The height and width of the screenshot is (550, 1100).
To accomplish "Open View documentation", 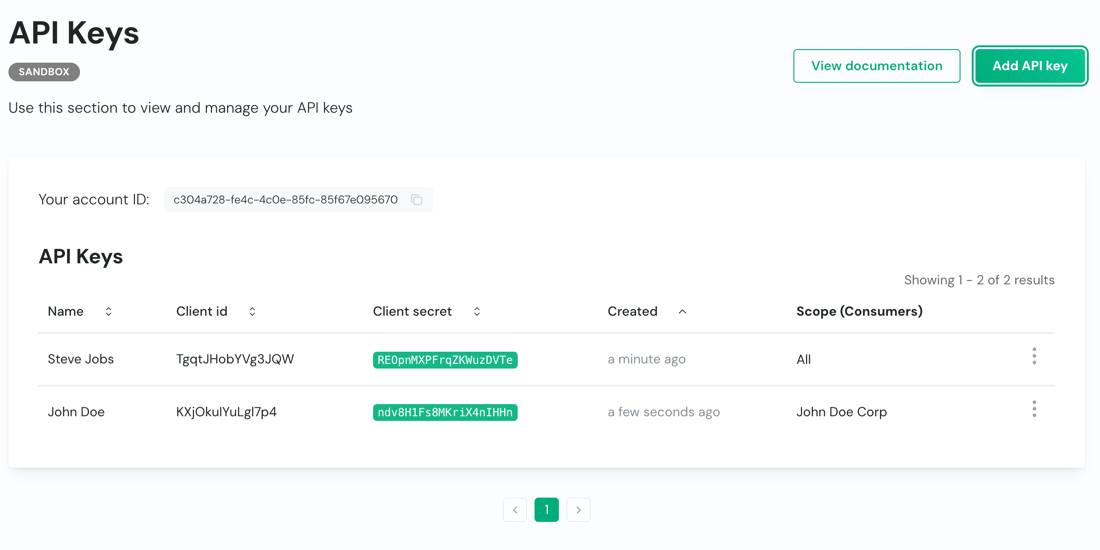I will (877, 66).
